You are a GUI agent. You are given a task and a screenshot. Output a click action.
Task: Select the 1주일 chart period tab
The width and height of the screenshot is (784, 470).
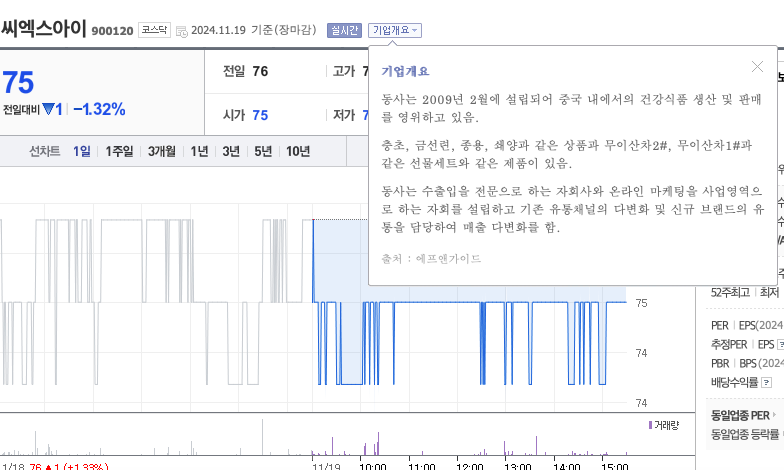(119, 151)
